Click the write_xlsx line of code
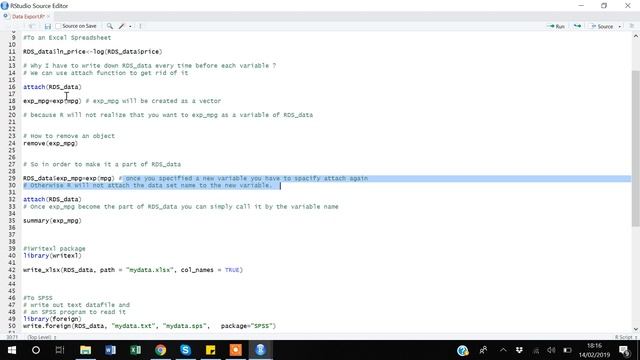The height and width of the screenshot is (360, 640). click(x=133, y=270)
